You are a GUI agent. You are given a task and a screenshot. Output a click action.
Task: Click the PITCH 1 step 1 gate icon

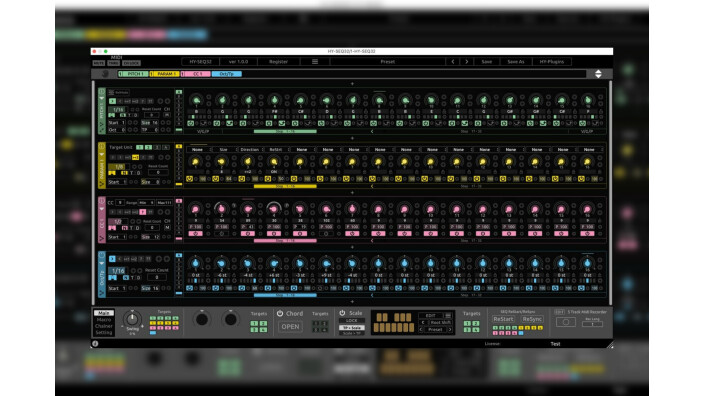(190, 123)
